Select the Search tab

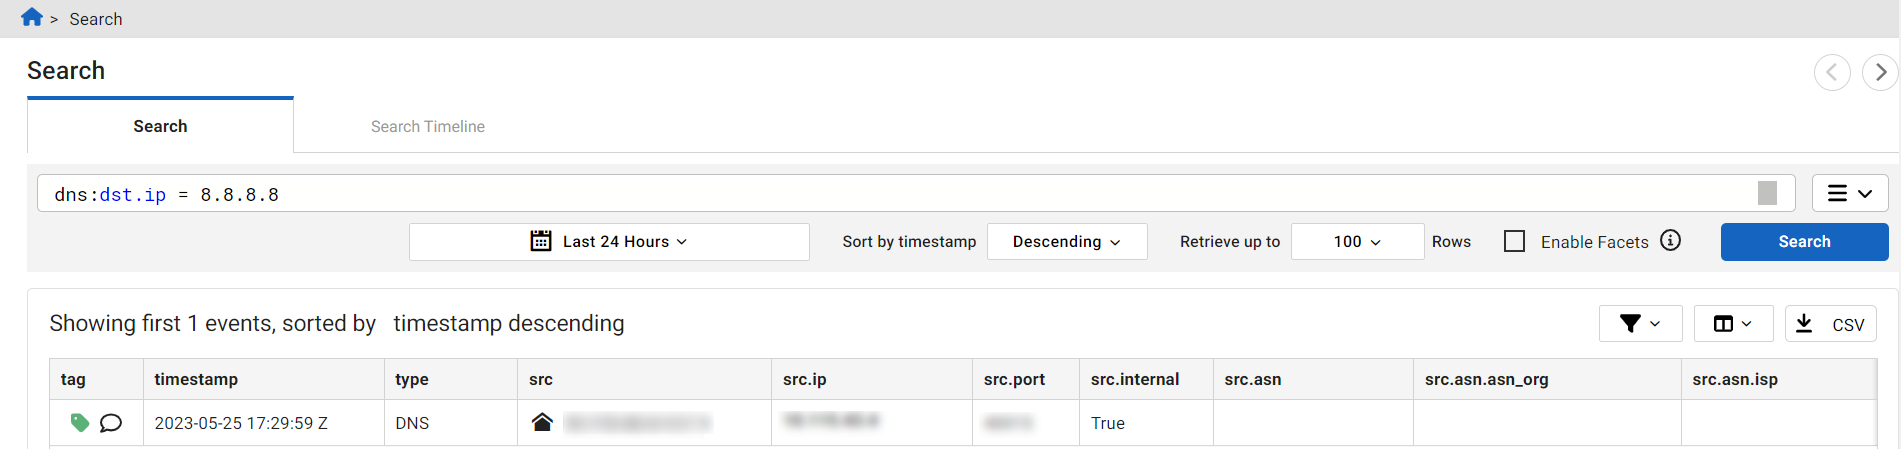[160, 127]
